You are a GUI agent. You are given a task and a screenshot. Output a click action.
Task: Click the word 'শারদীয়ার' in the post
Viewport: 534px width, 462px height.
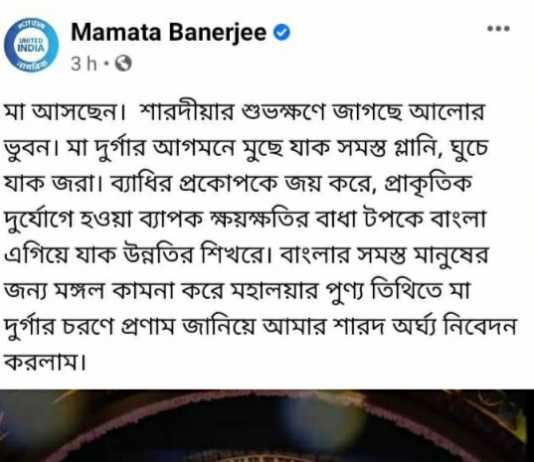pyautogui.click(x=188, y=111)
